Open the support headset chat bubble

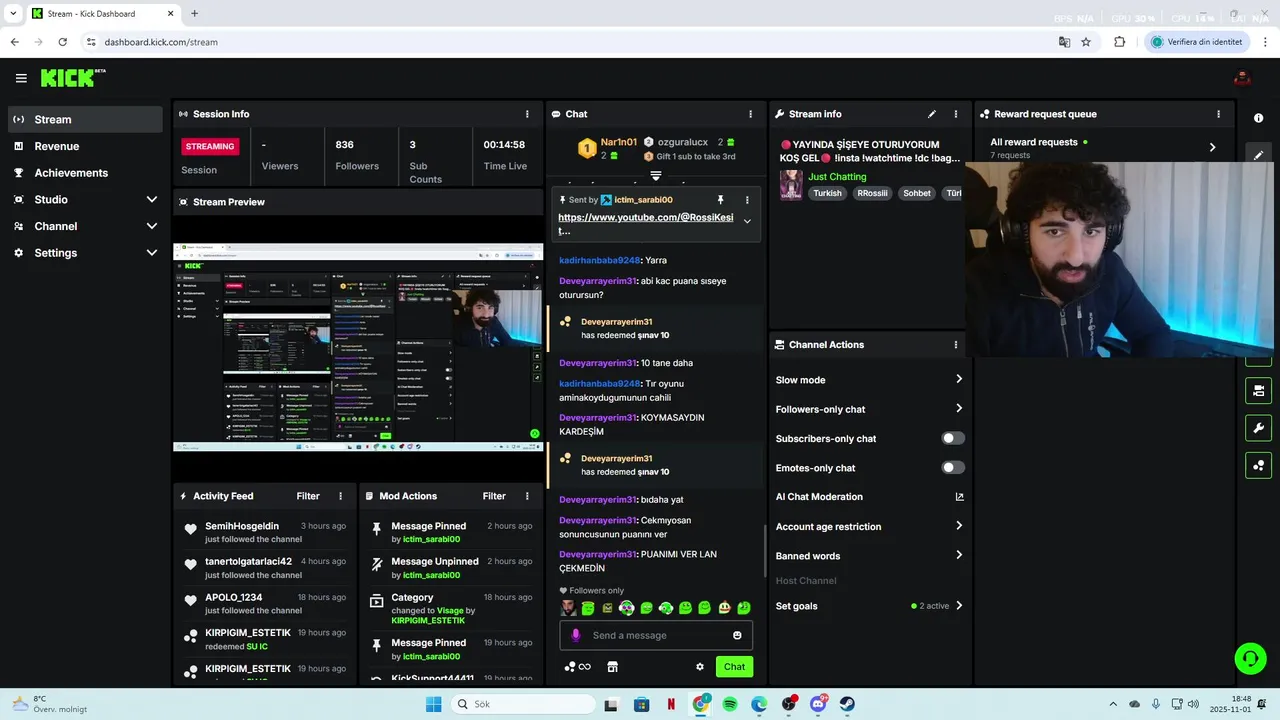(x=1250, y=658)
